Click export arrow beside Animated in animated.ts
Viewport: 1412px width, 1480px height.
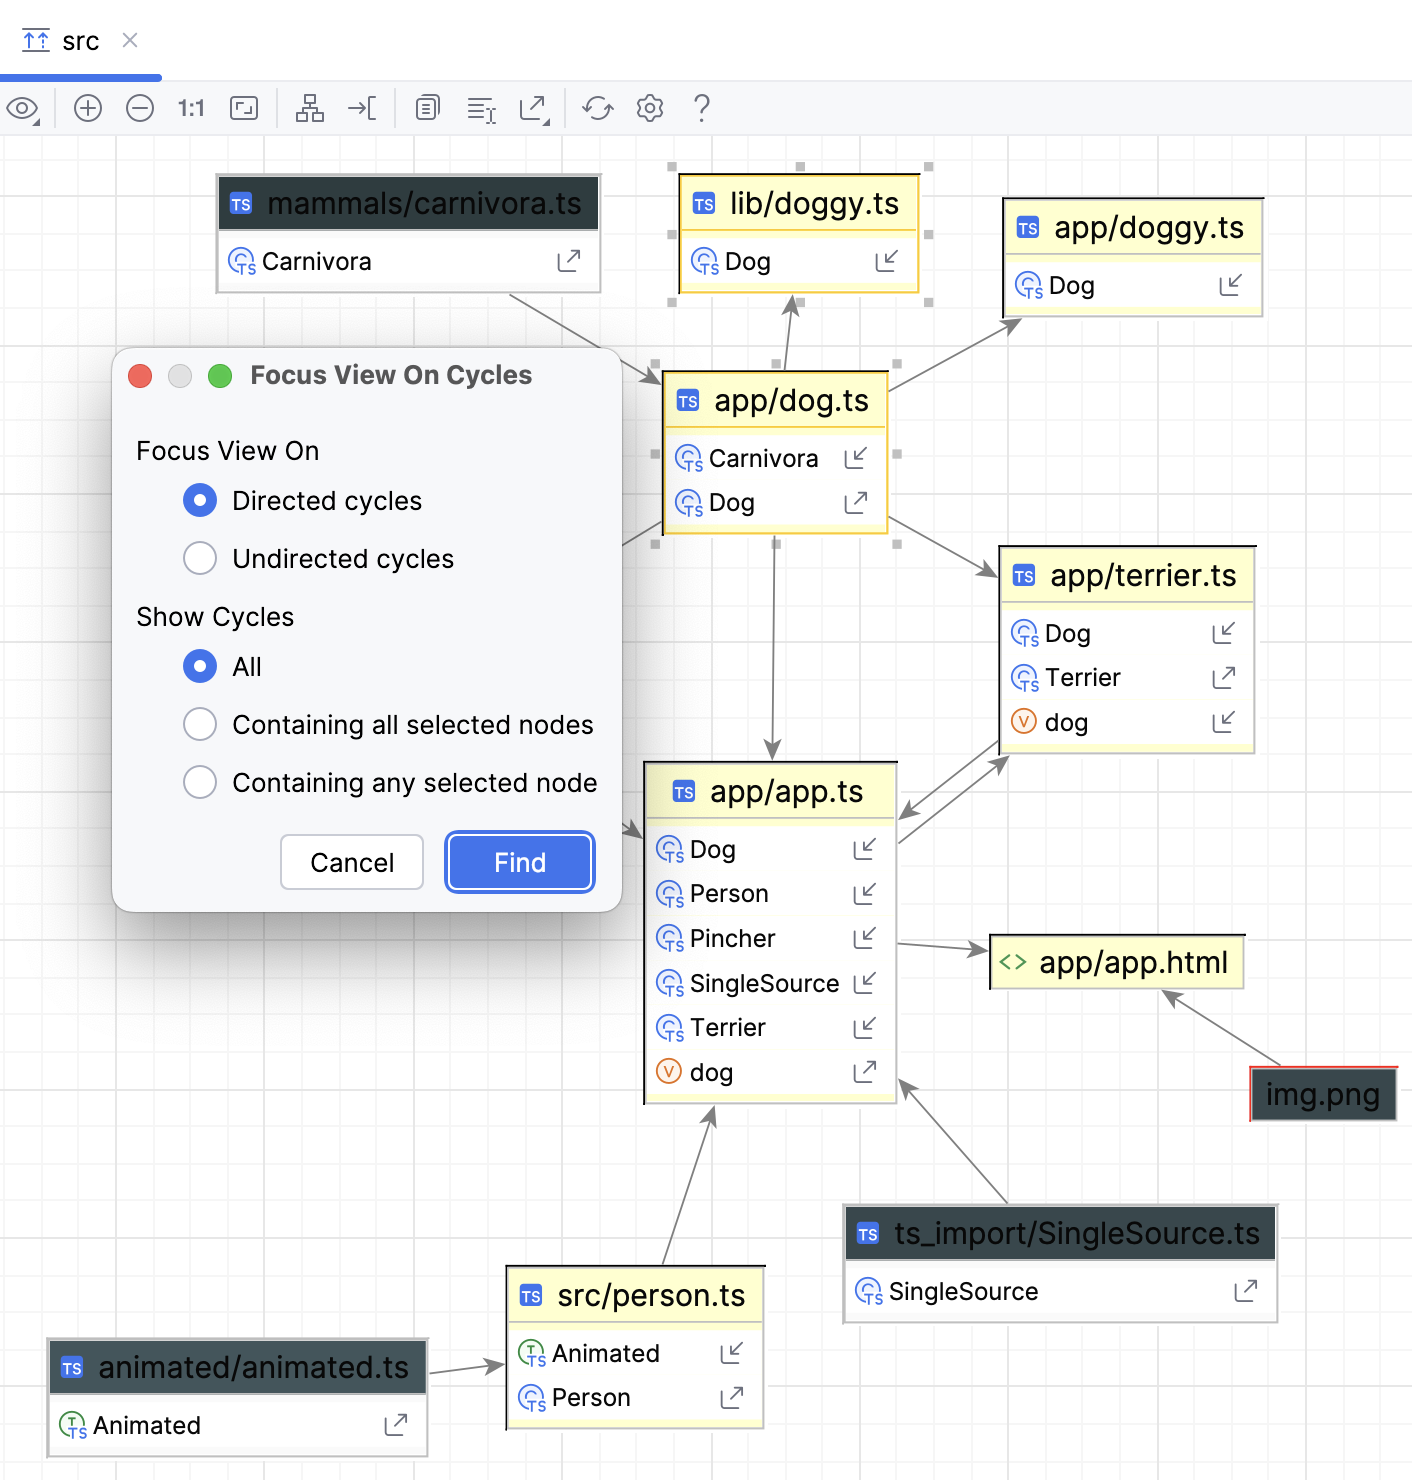click(x=395, y=1425)
